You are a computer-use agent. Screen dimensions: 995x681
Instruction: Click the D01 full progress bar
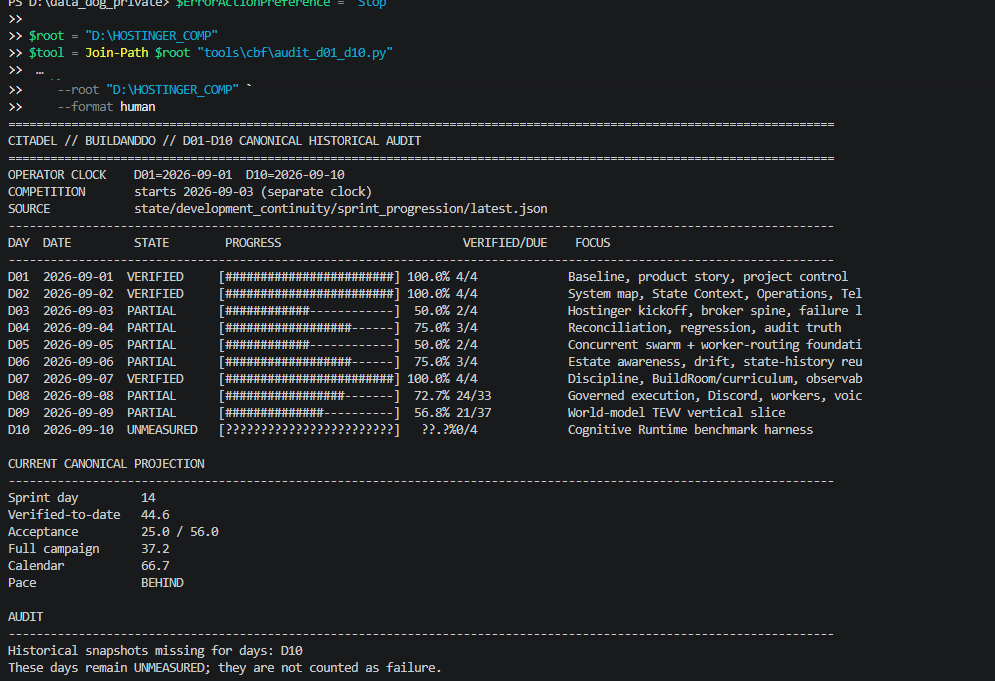[x=310, y=277]
